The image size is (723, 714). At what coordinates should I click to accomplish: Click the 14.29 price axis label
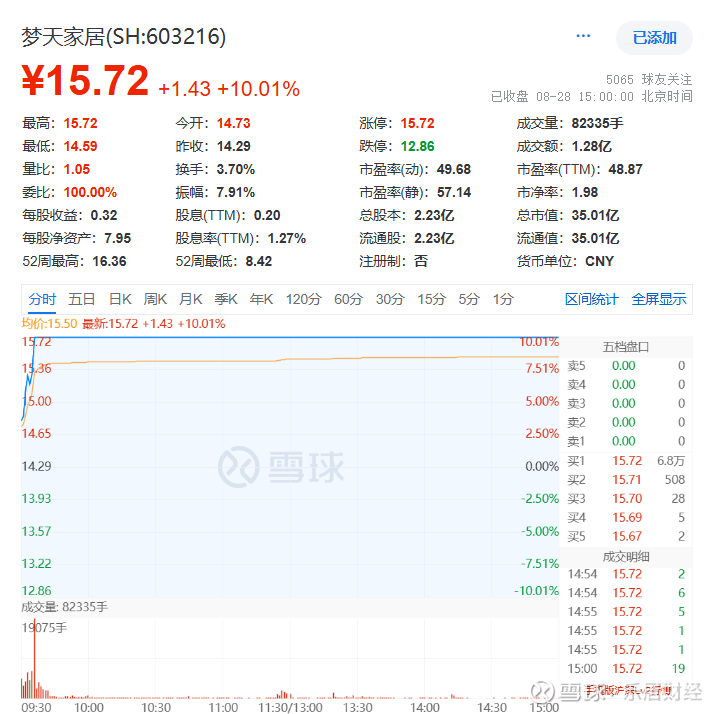(36, 466)
